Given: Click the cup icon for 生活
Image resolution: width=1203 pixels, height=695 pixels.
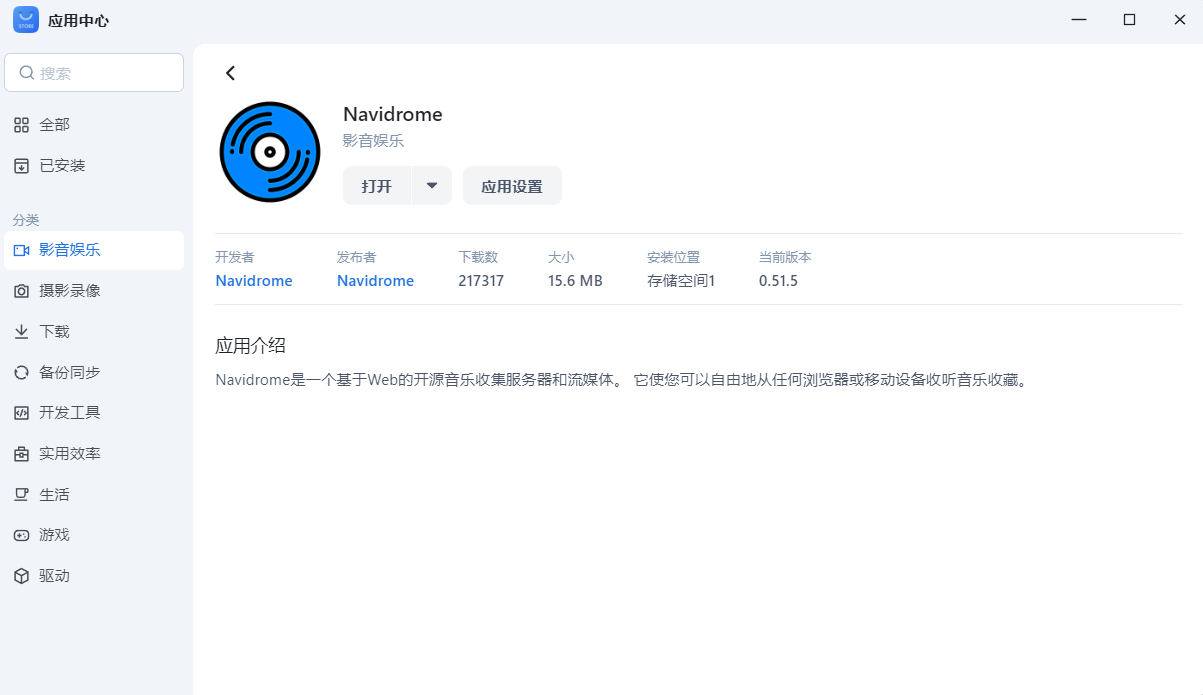Looking at the screenshot, I should point(21,495).
